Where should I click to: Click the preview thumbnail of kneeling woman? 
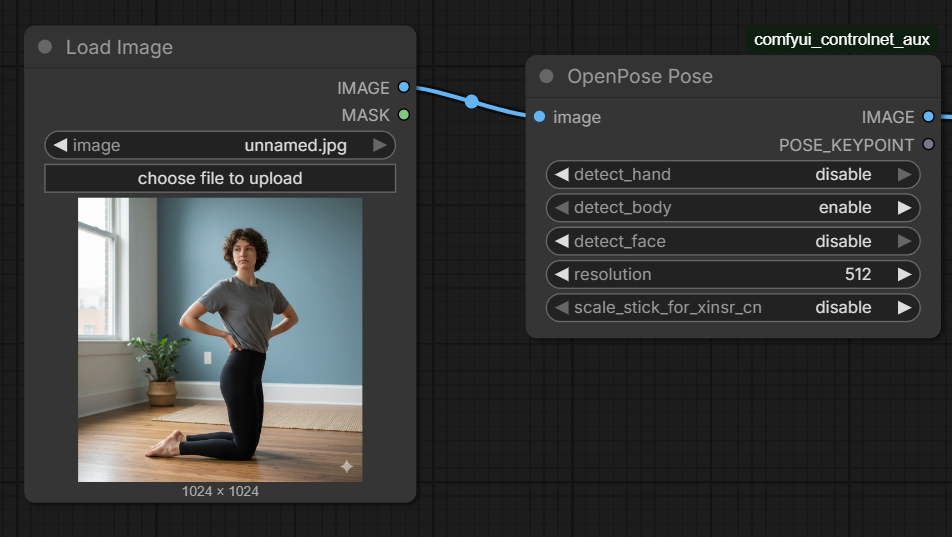click(220, 340)
